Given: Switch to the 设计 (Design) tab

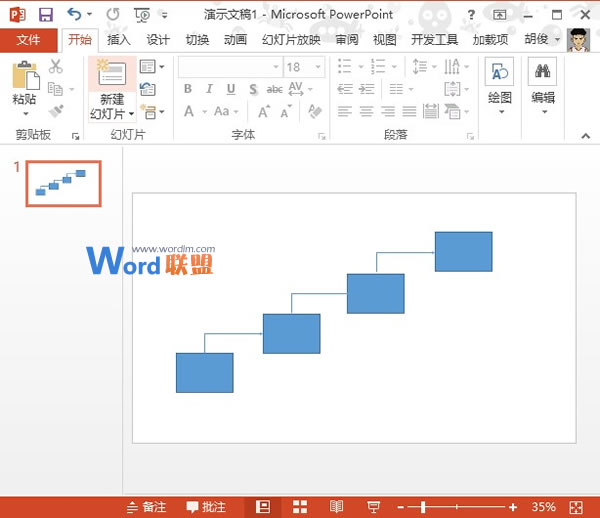Looking at the screenshot, I should pyautogui.click(x=158, y=39).
